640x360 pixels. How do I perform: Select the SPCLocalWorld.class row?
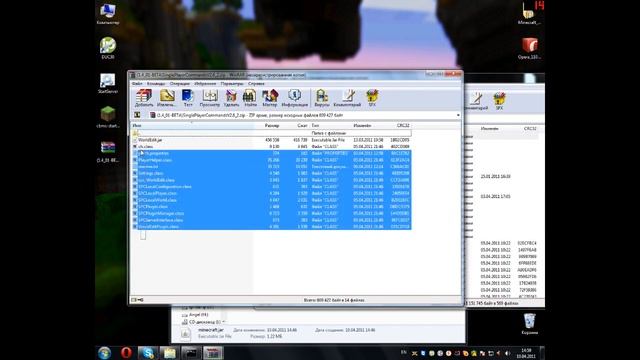pyautogui.click(x=272, y=200)
